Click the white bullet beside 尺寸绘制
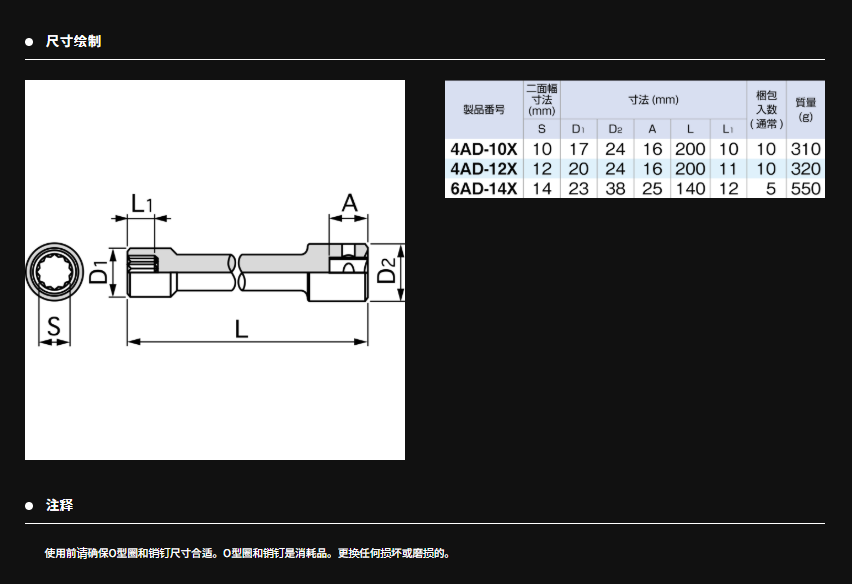Viewport: 852px width, 584px height. pos(30,41)
